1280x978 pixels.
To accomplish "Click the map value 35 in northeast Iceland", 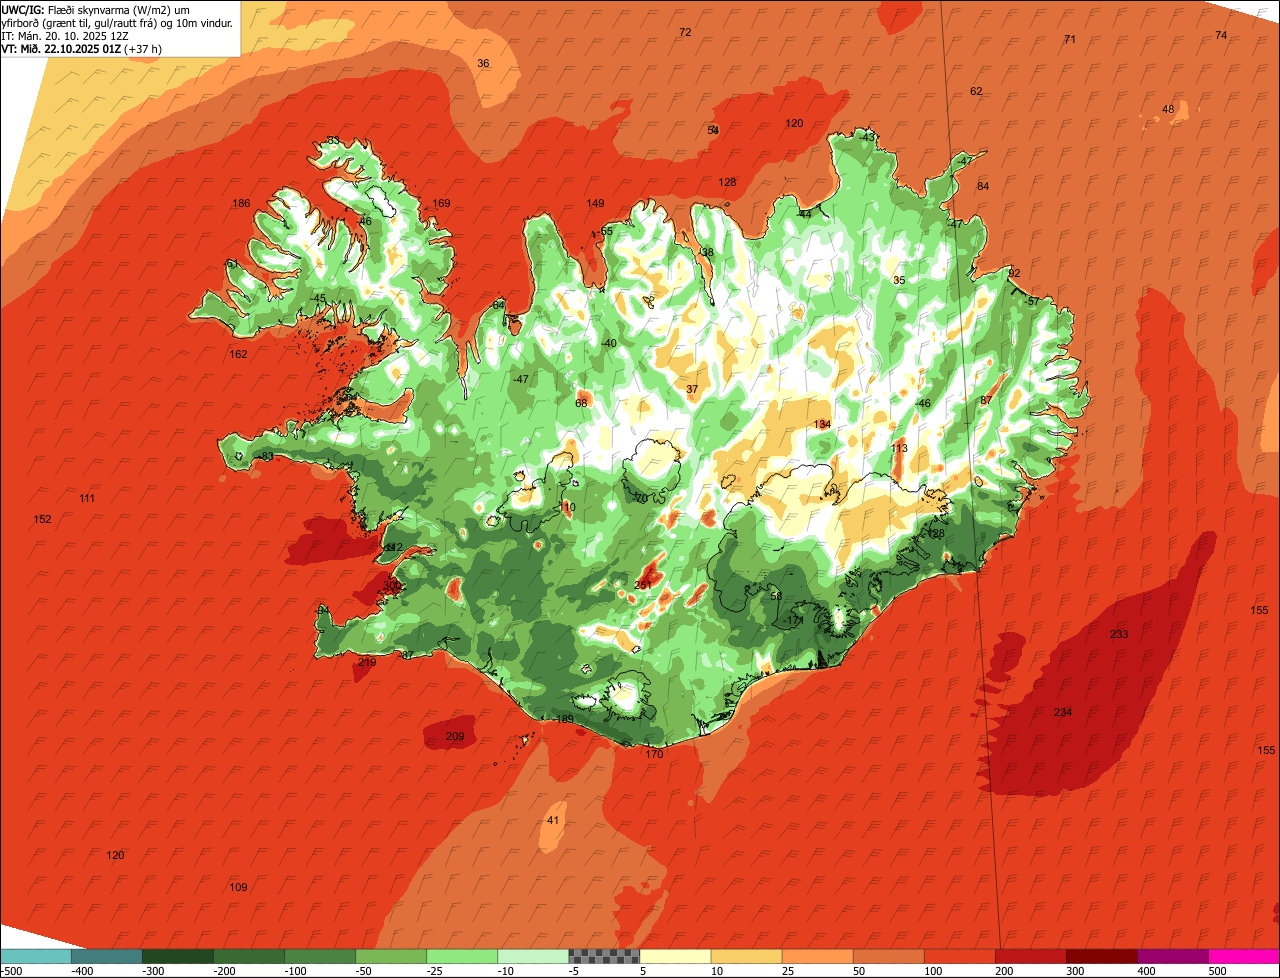I will pyautogui.click(x=899, y=281).
